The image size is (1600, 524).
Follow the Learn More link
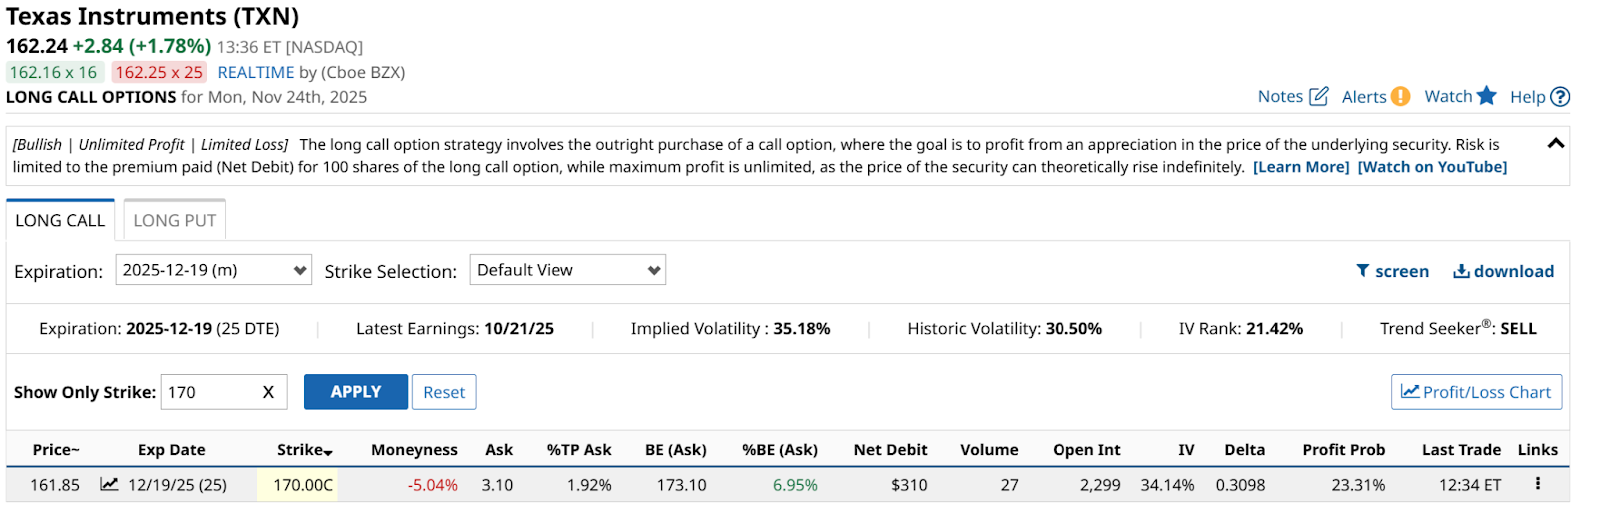pyautogui.click(x=1301, y=167)
